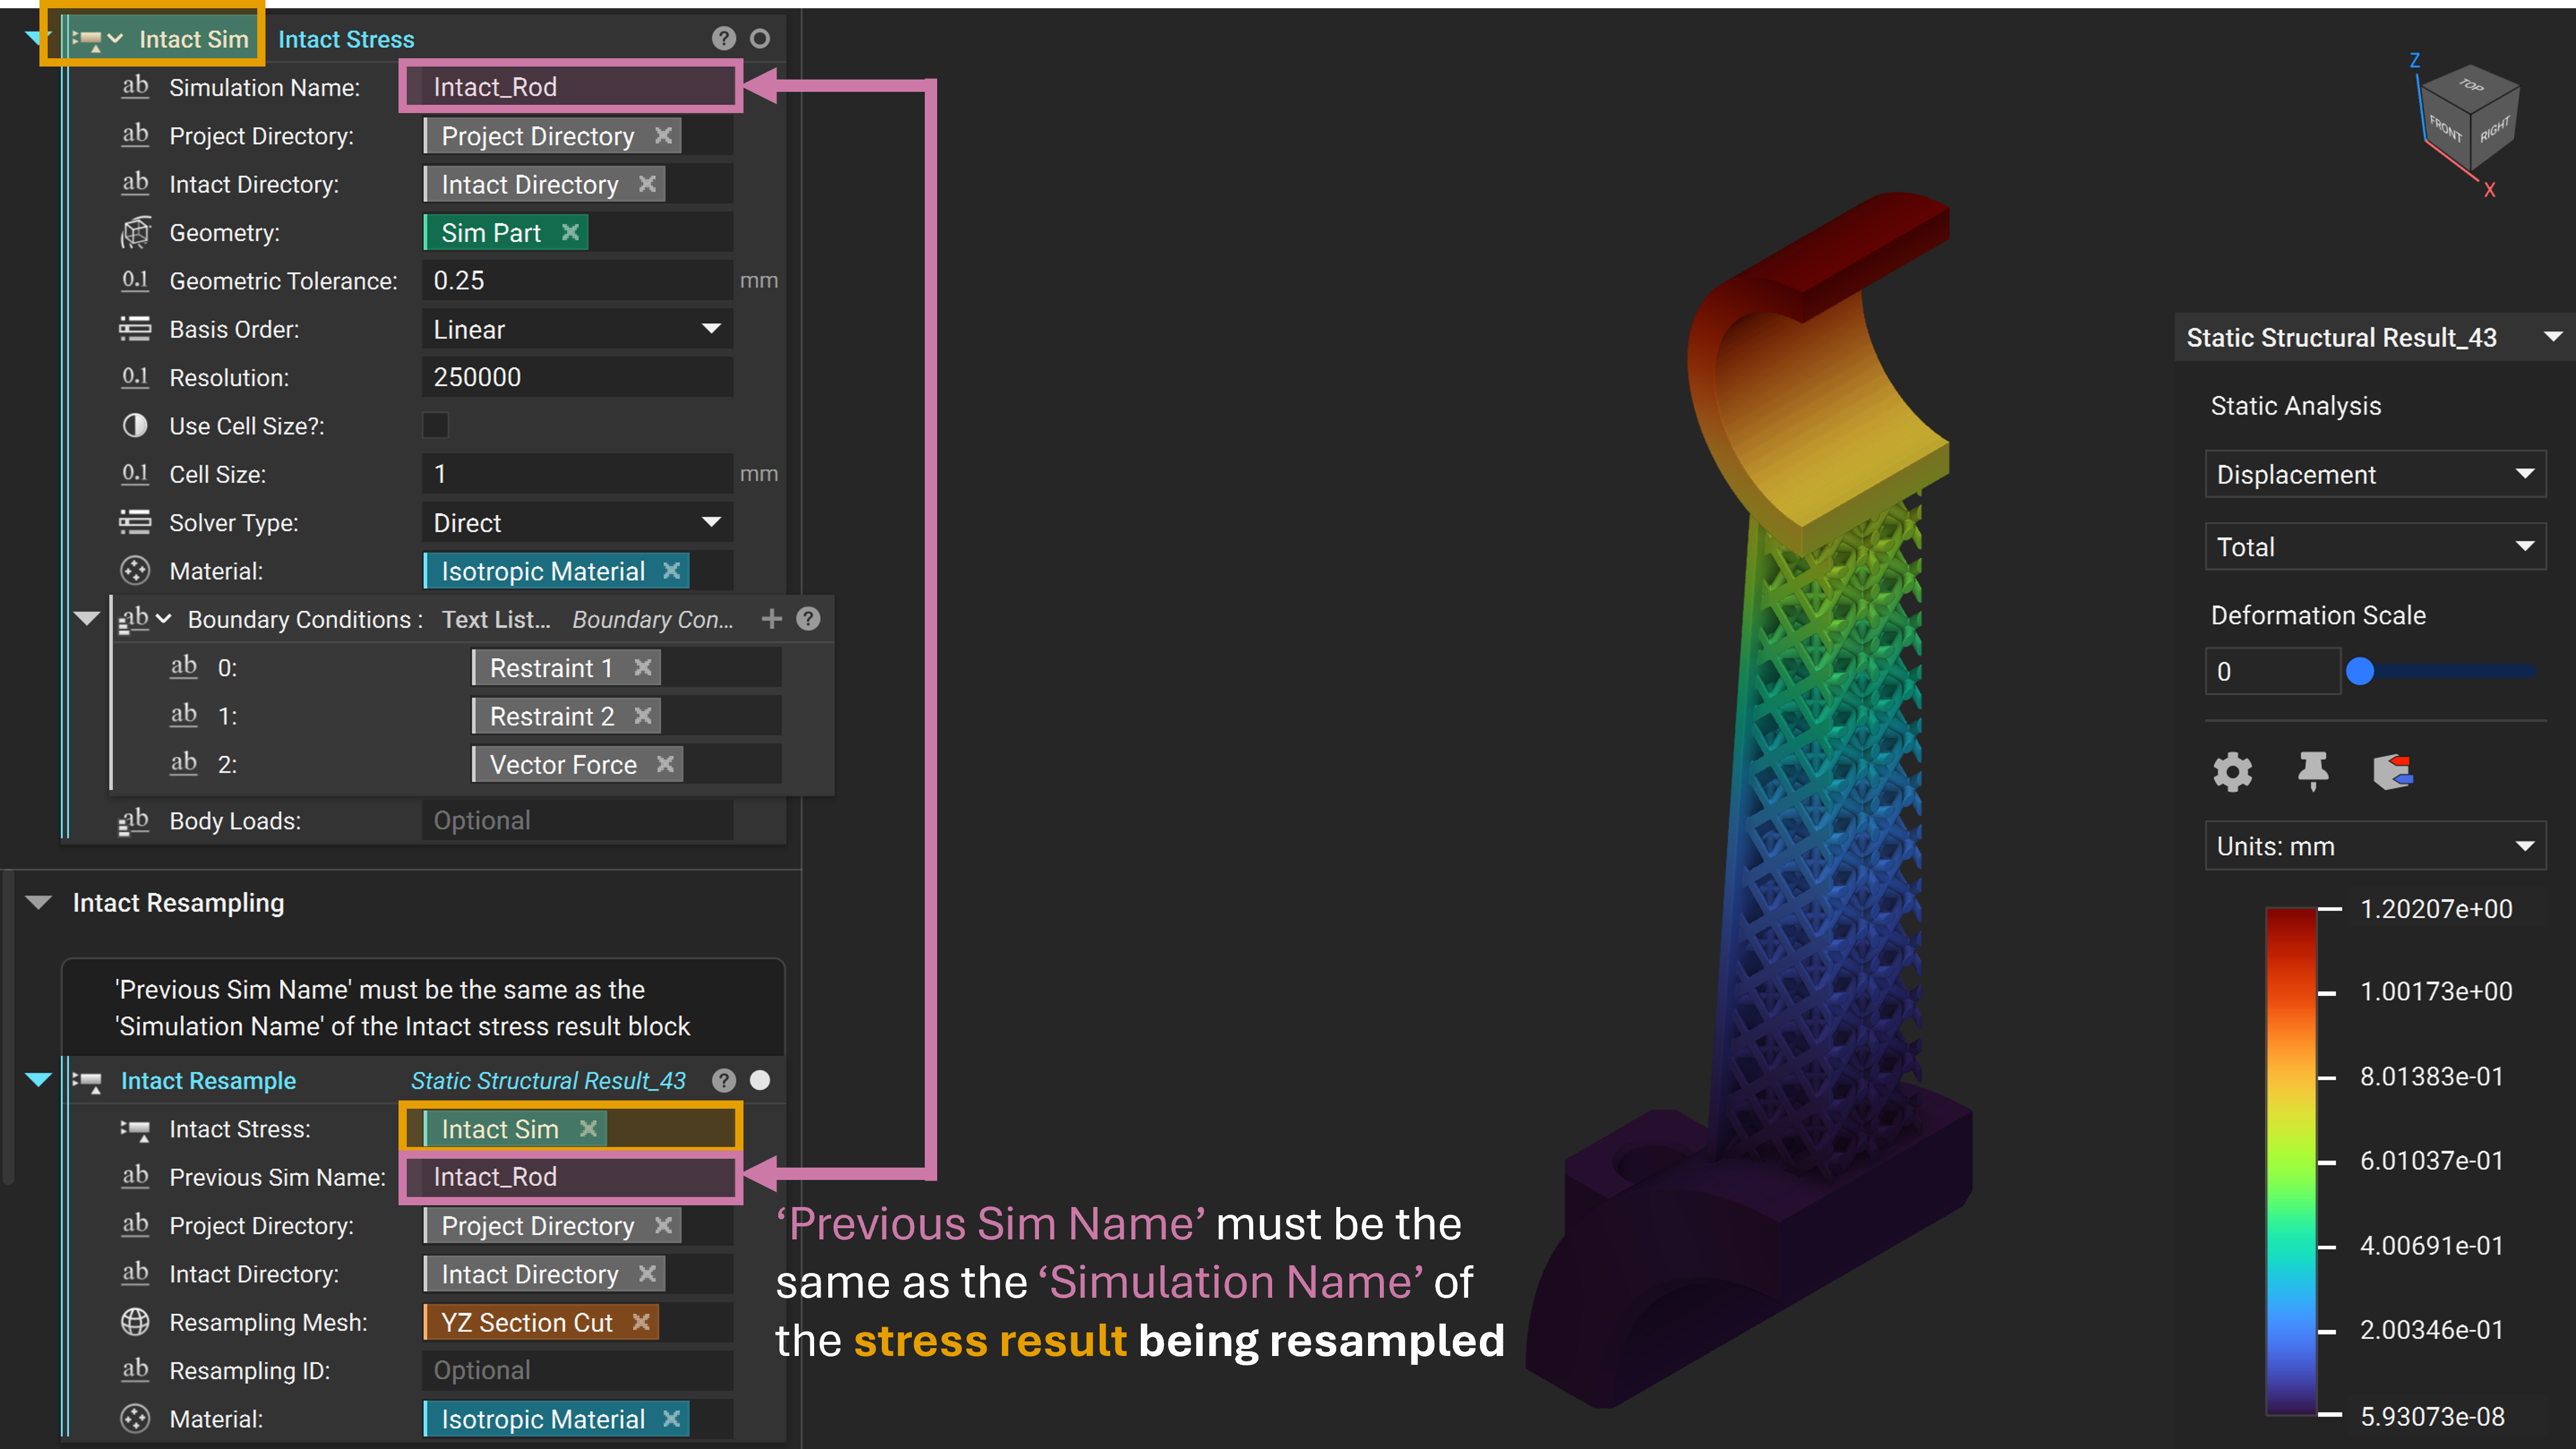Viewport: 2576px width, 1449px height.
Task: Toggle the Intact Sim block's visibility circle
Action: [760, 39]
